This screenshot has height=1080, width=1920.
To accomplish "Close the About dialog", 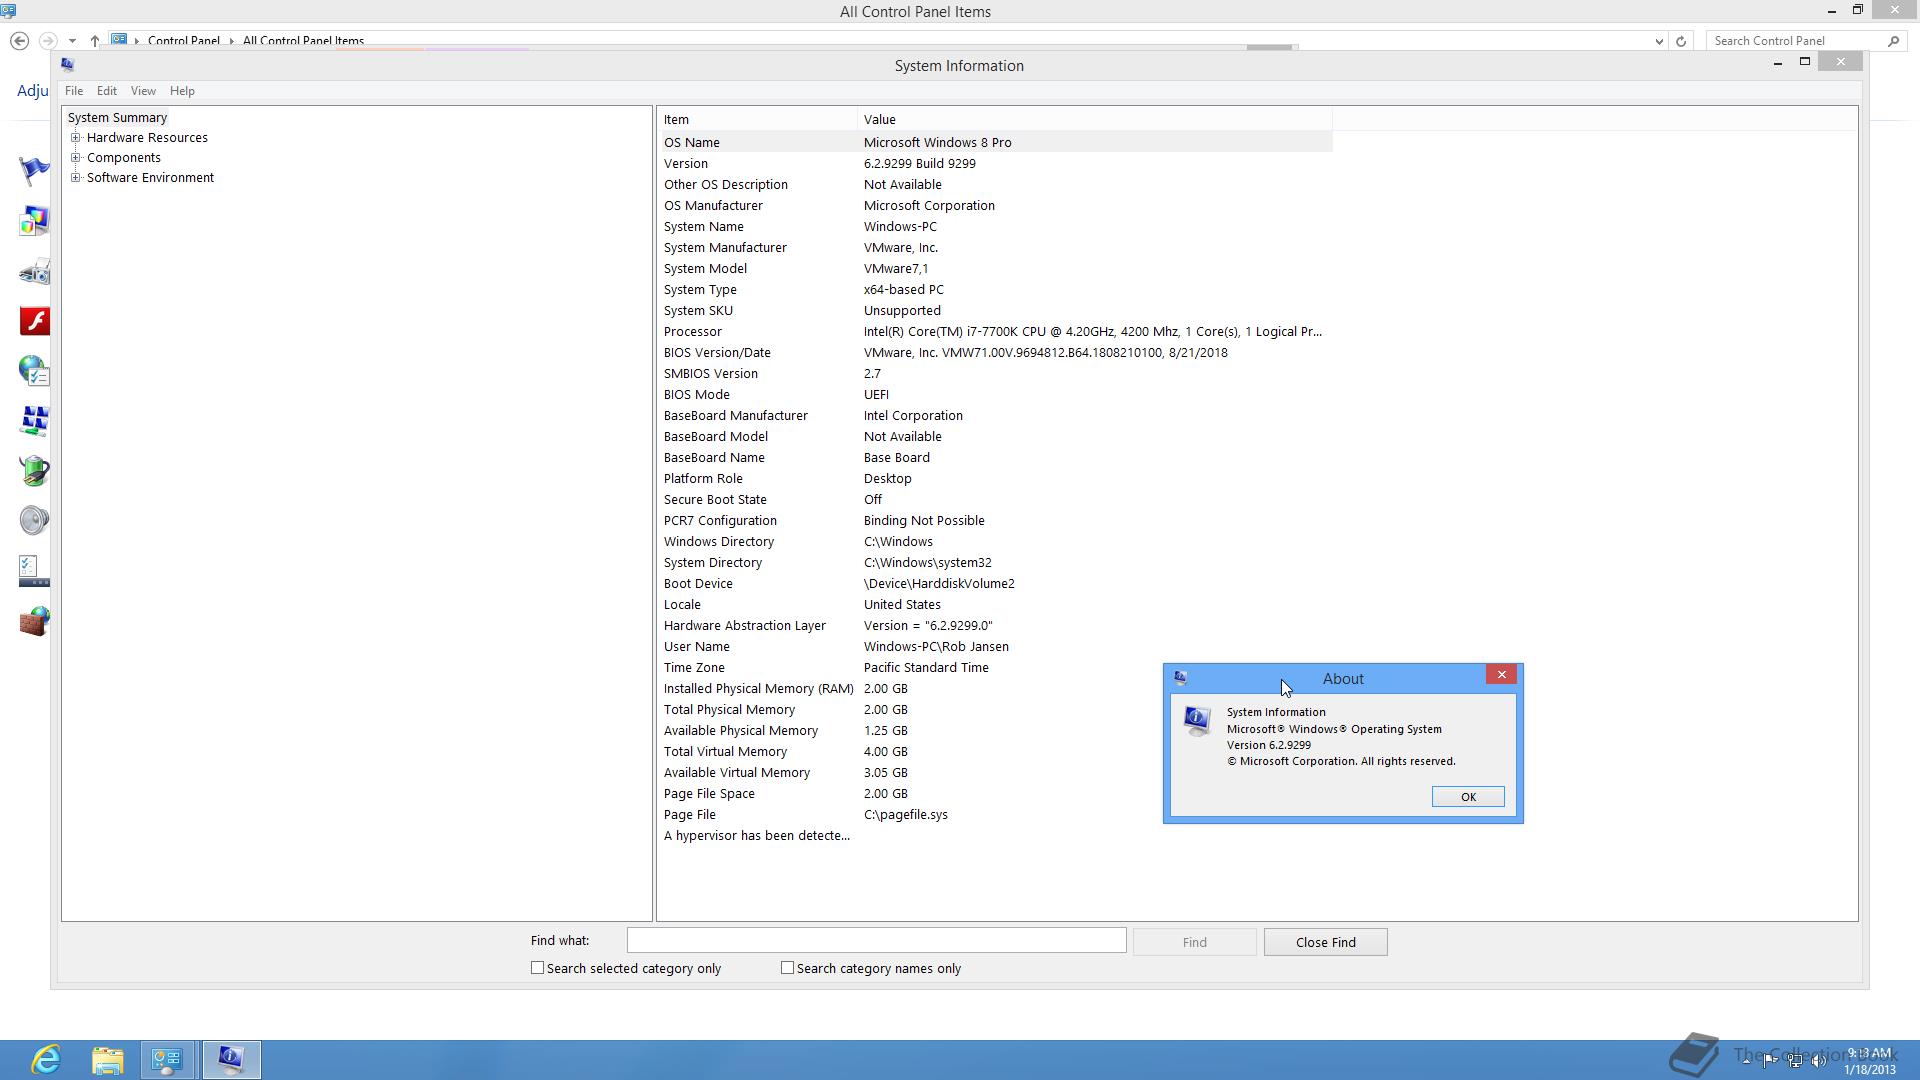I will 1501,675.
